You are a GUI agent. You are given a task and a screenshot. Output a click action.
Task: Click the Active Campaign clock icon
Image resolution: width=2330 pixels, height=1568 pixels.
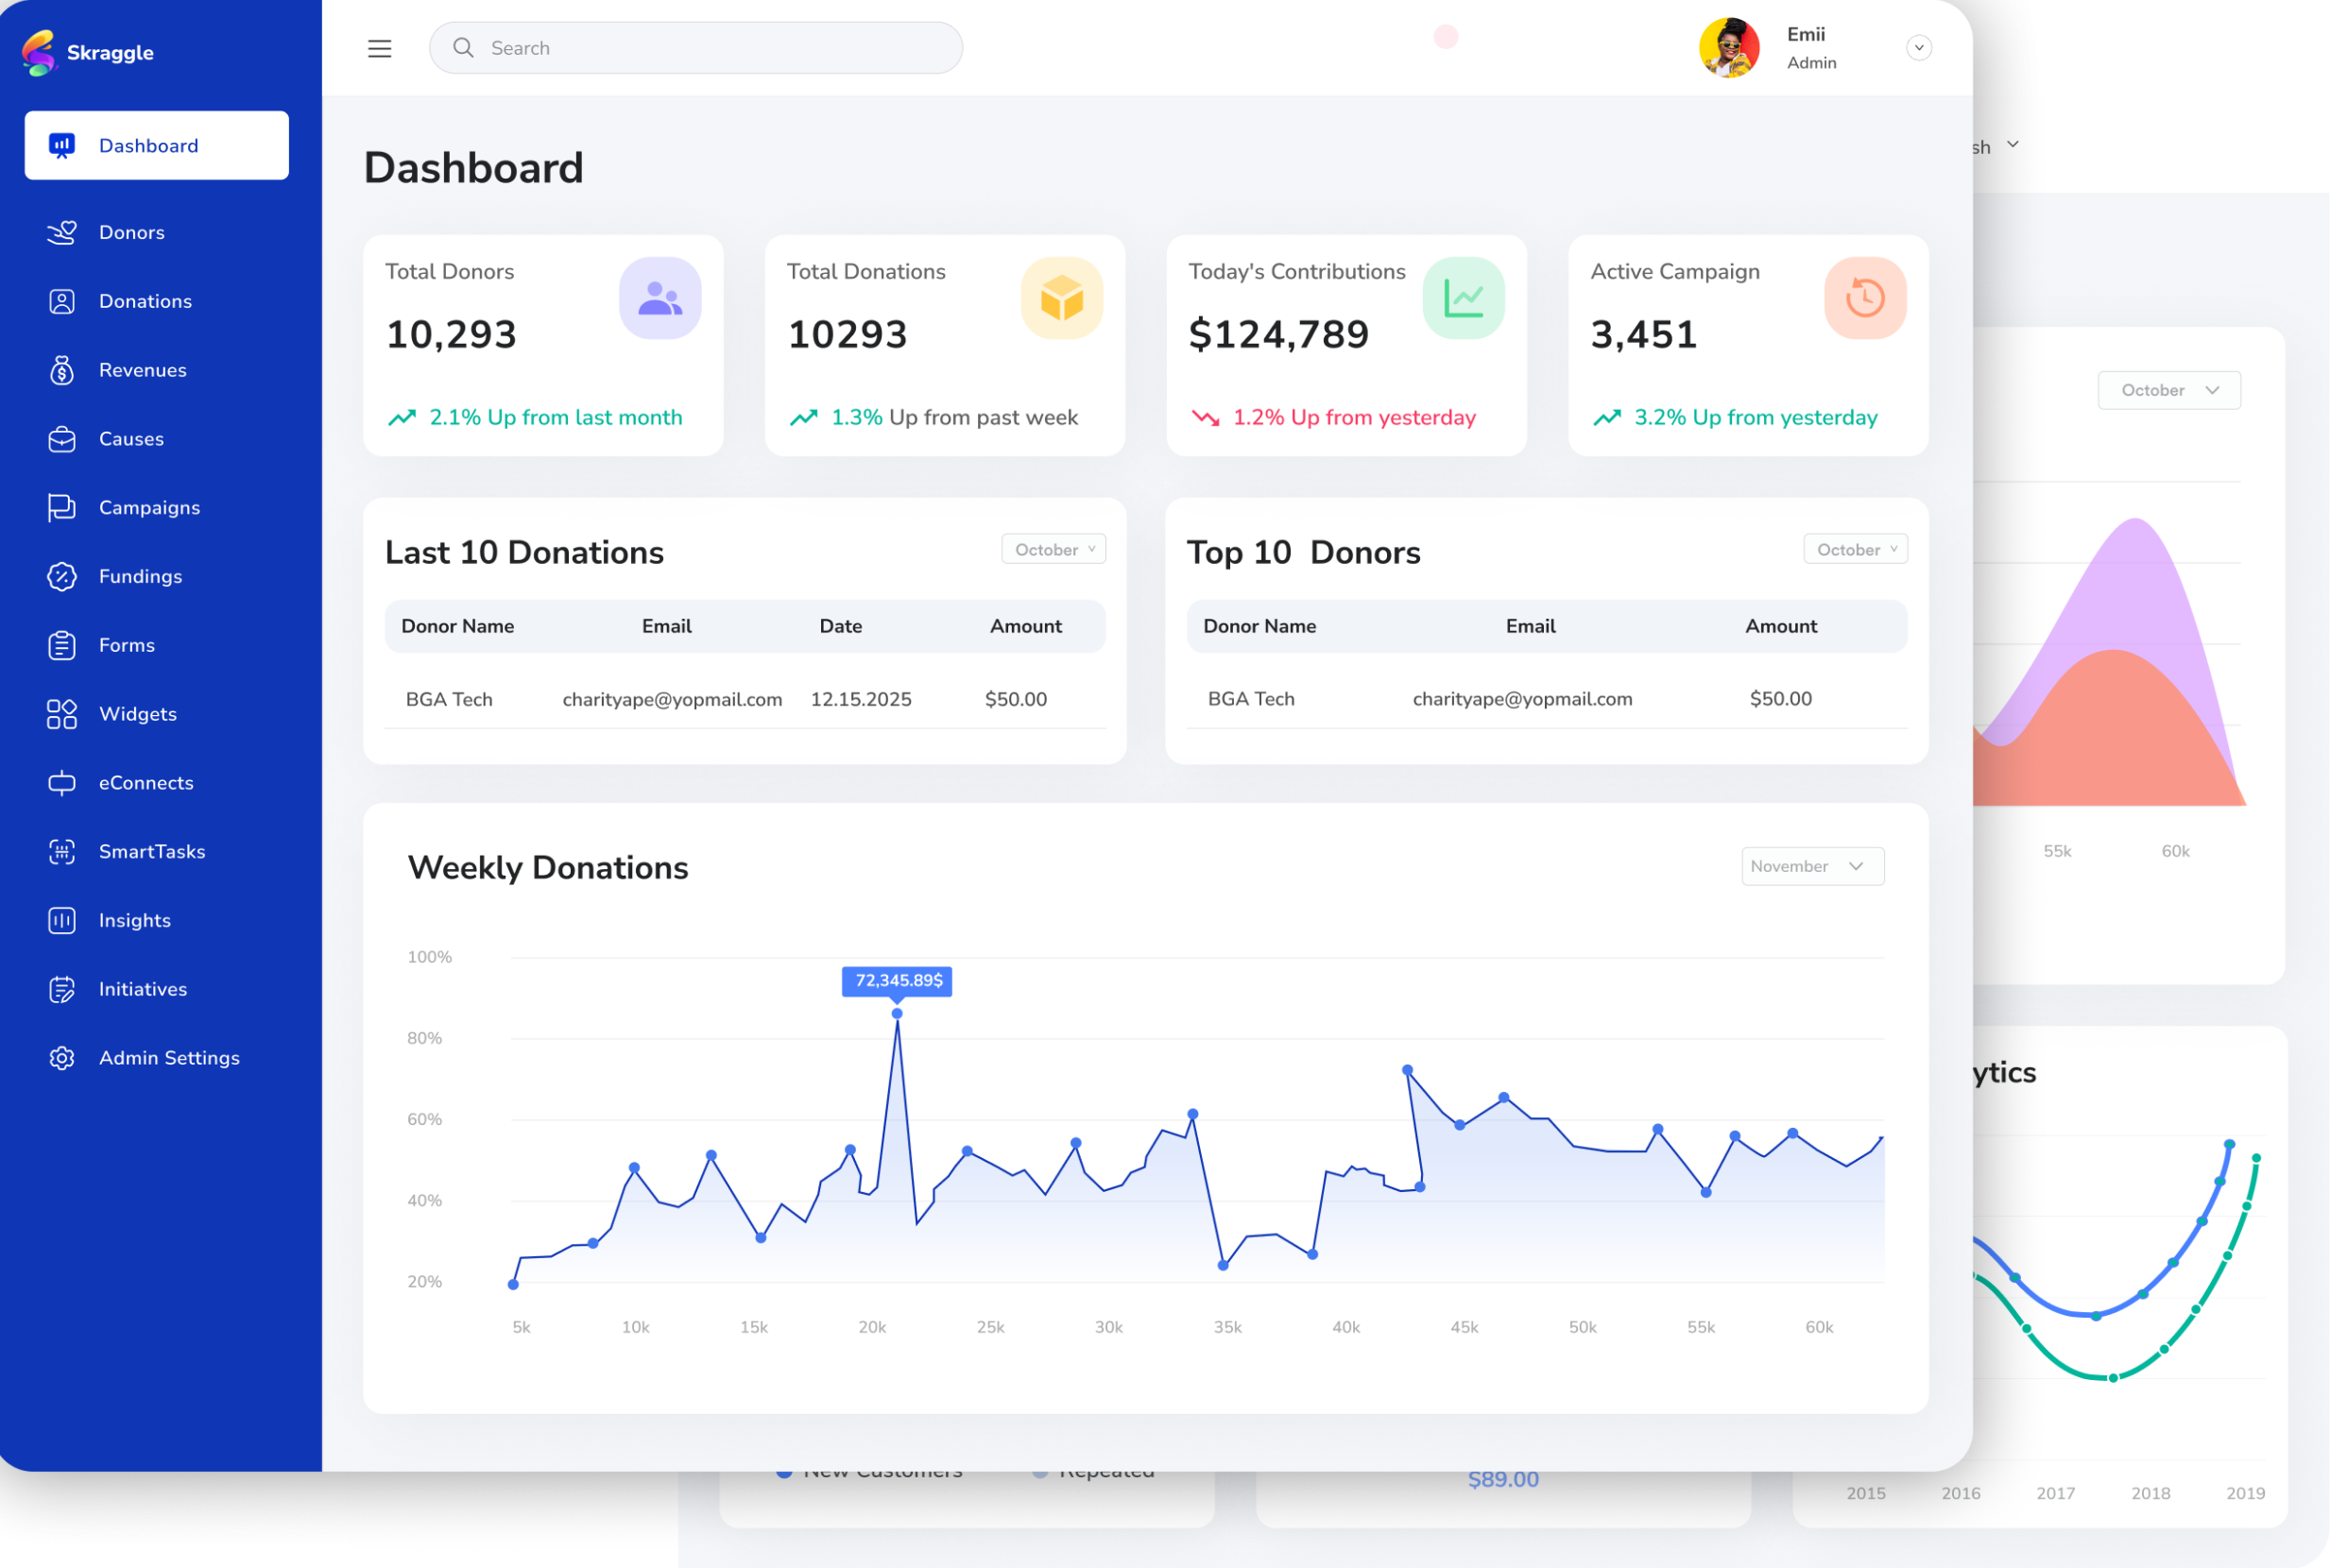click(1864, 298)
